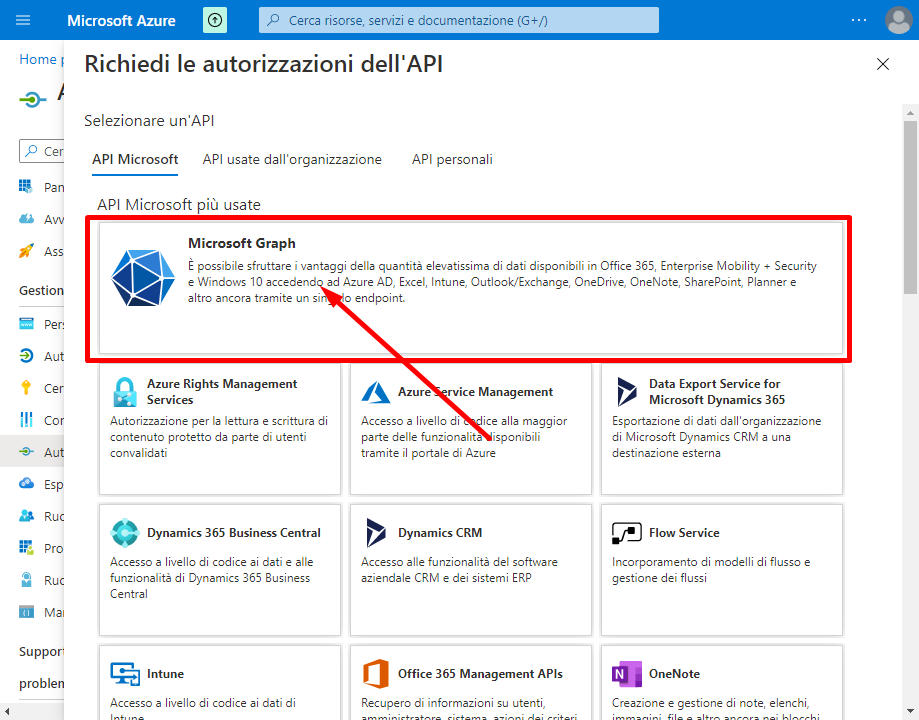The image size is (919, 720).
Task: Click the Dynamics 365 Business Central icon
Action: pyautogui.click(x=124, y=533)
